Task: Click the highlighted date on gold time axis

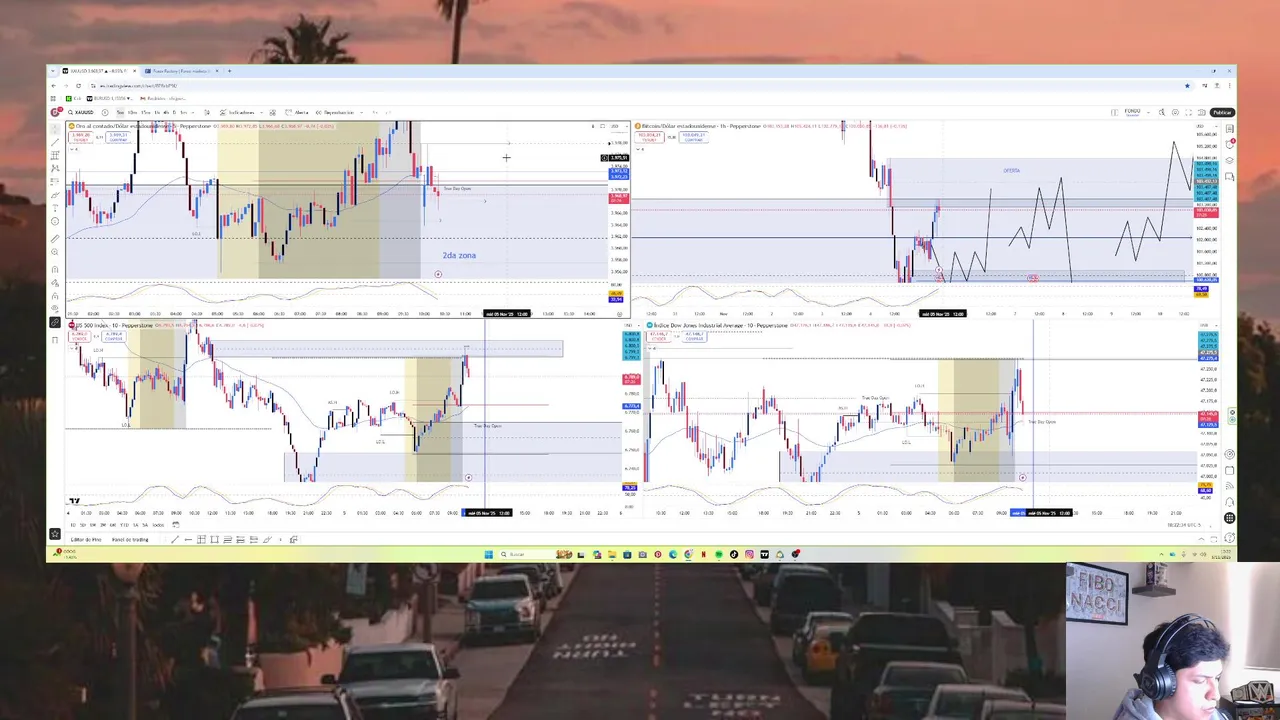Action: pyautogui.click(x=507, y=314)
